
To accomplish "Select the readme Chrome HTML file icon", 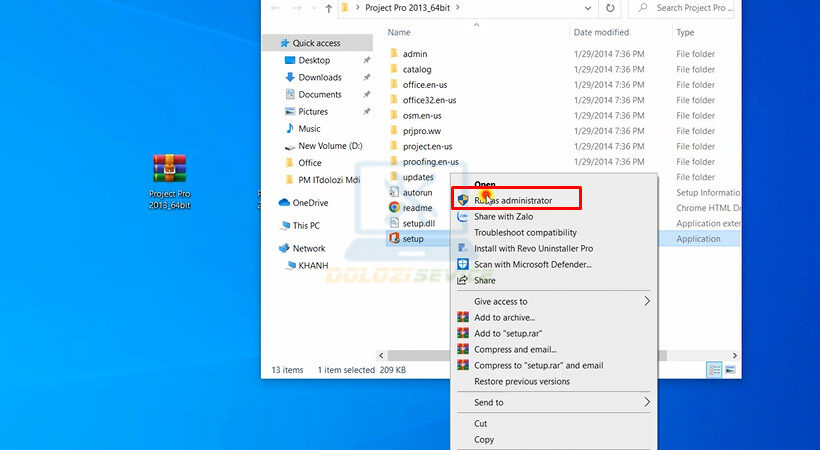I will (394, 208).
